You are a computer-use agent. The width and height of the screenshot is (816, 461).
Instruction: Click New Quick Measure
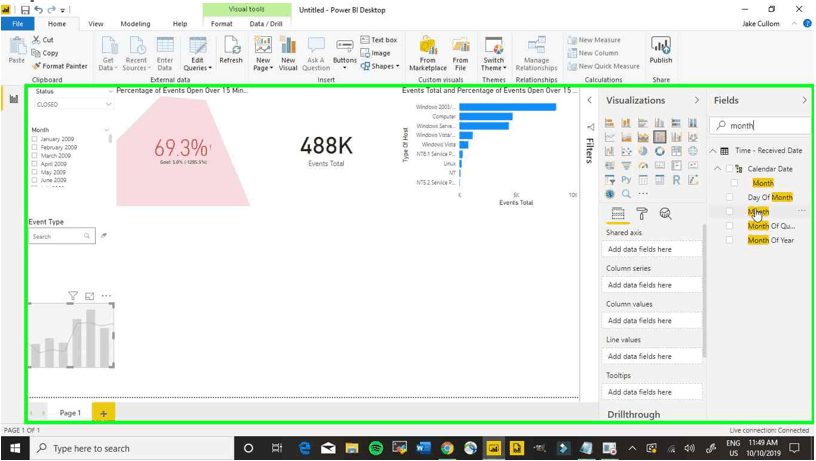[604, 66]
